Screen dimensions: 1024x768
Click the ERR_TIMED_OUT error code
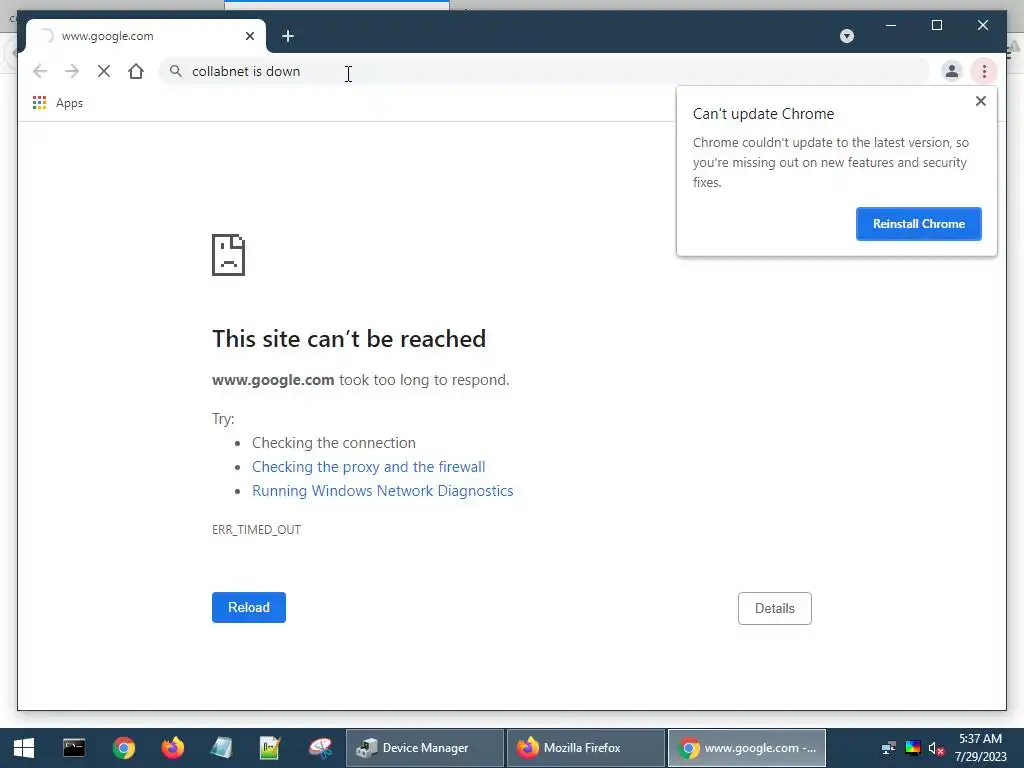click(x=256, y=530)
